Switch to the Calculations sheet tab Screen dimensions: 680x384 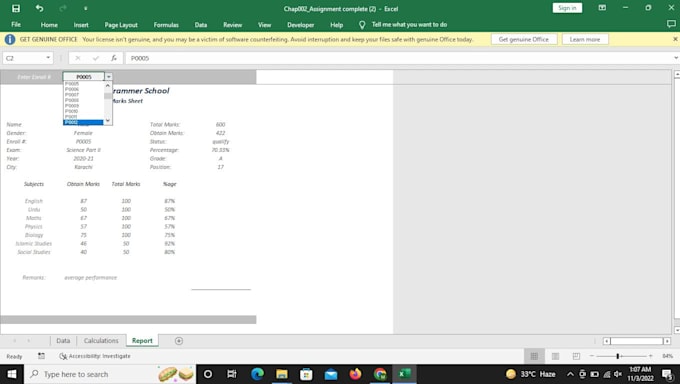[101, 341]
